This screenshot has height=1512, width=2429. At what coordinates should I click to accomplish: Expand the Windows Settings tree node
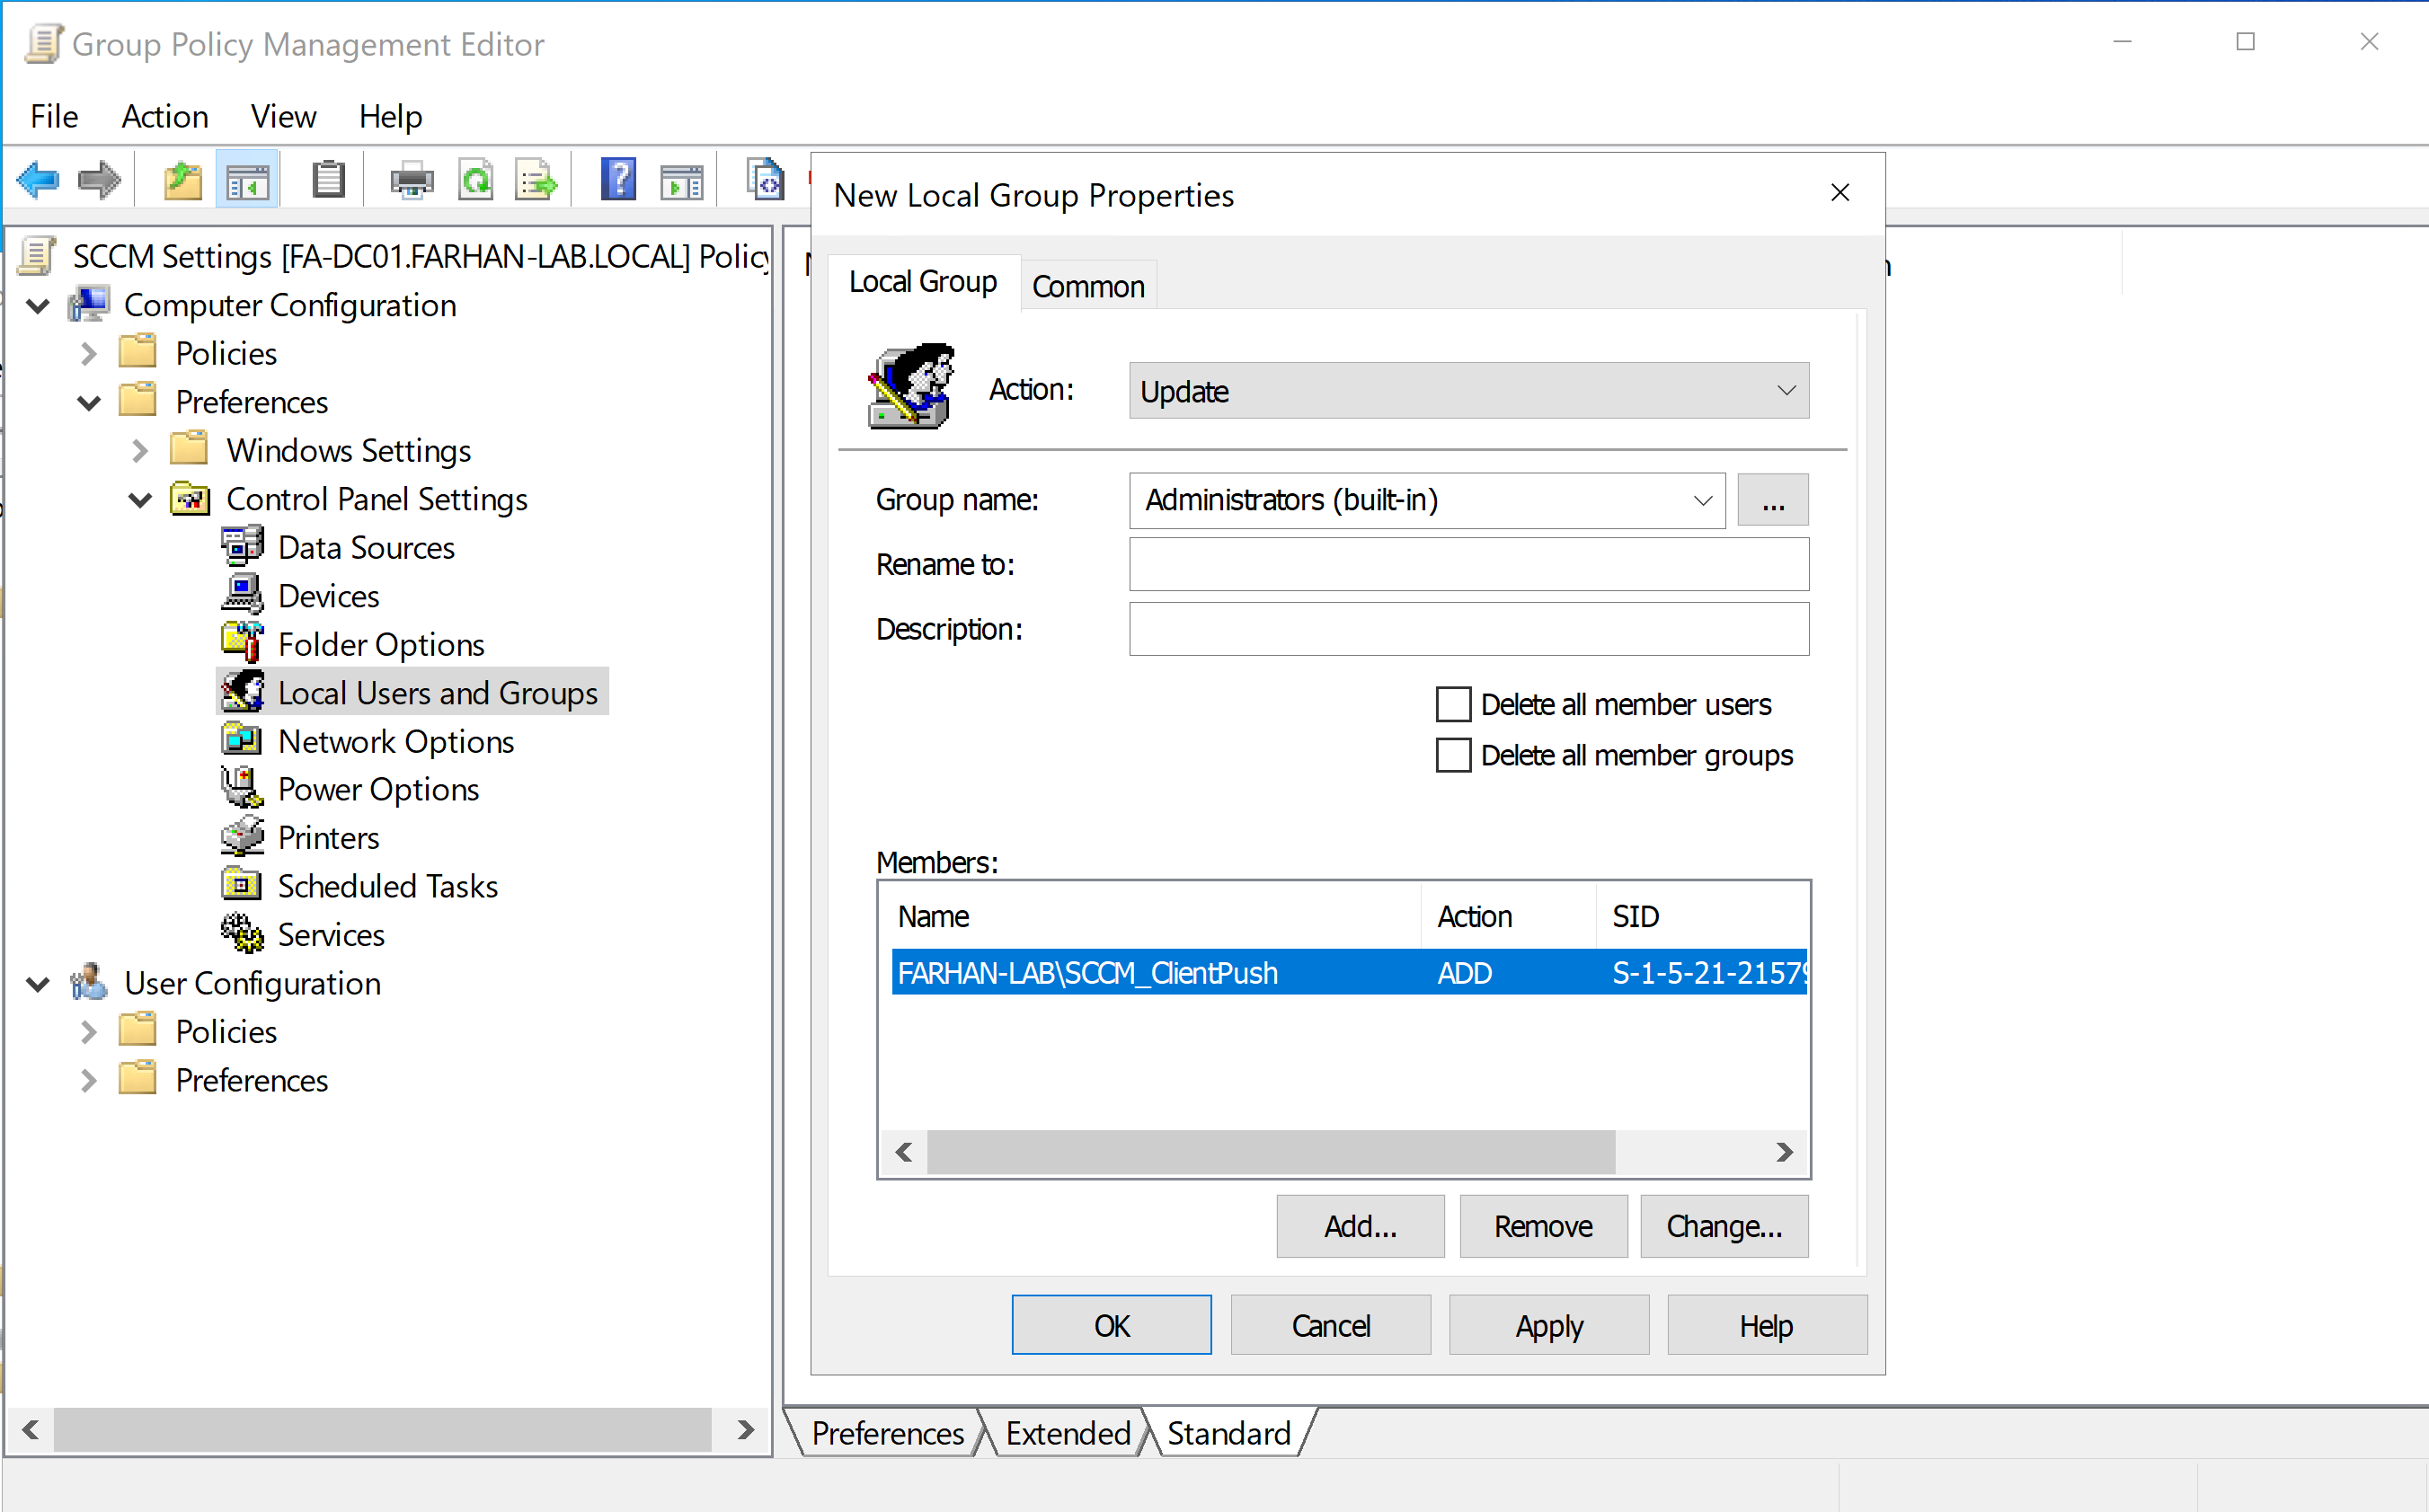[140, 451]
